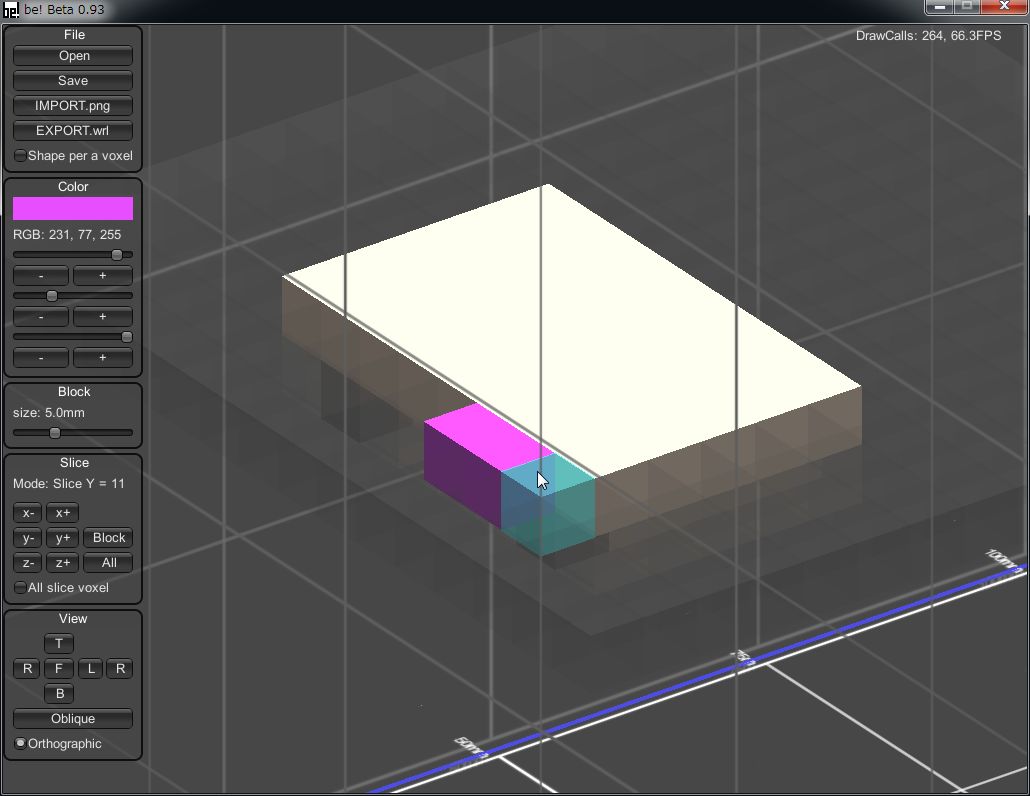Click the T top view button
1030x796 pixels.
[x=59, y=644]
